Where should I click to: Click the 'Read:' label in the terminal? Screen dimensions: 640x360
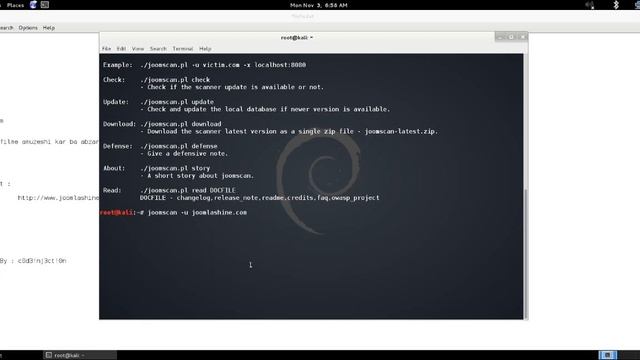pos(112,190)
